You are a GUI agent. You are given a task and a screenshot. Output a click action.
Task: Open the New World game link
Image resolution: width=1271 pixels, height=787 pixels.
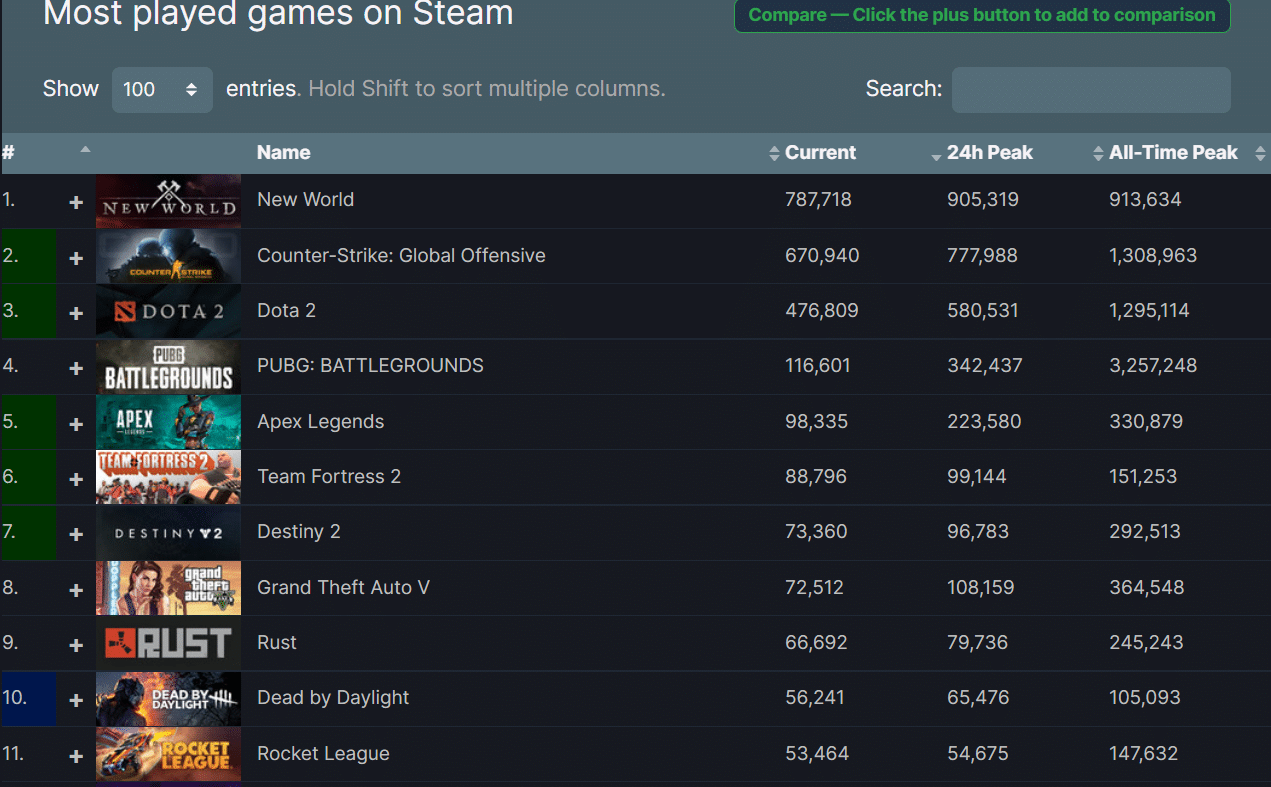click(x=305, y=199)
